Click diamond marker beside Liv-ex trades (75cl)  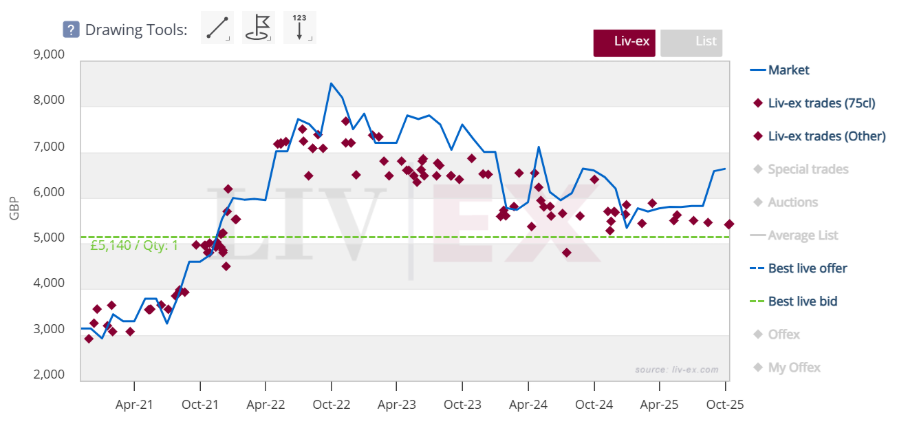(x=756, y=103)
